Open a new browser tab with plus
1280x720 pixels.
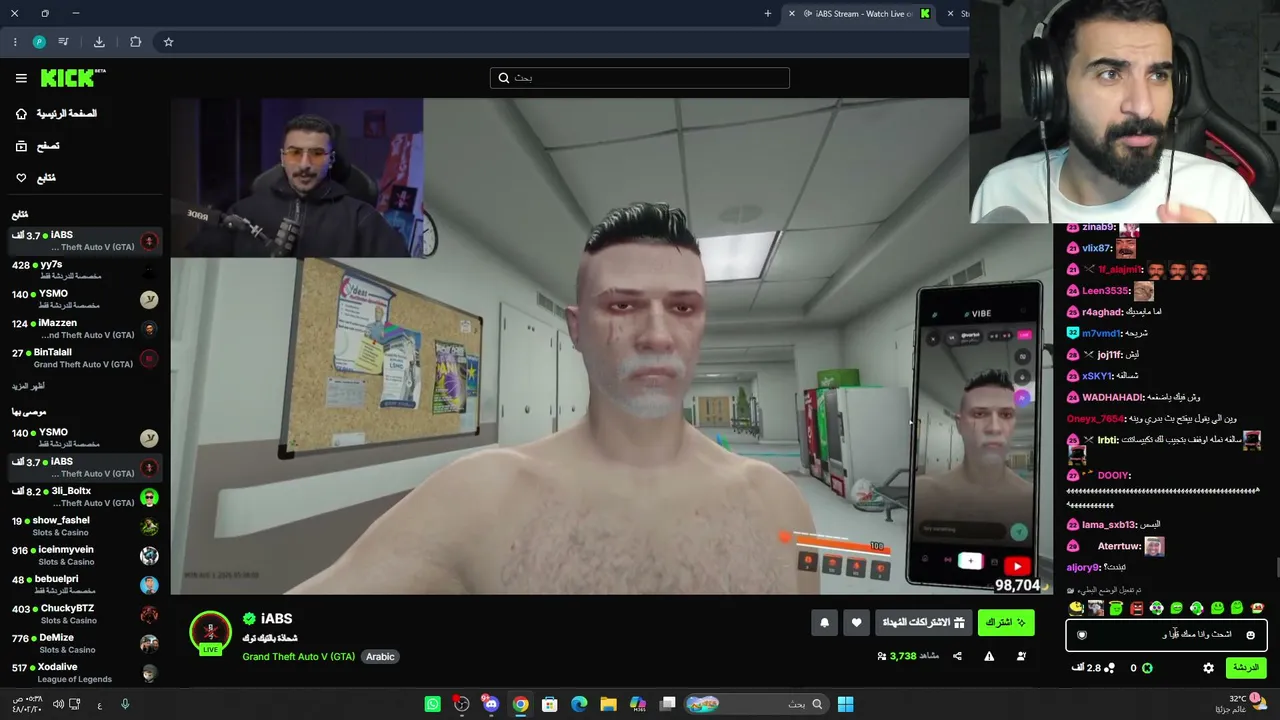(768, 14)
